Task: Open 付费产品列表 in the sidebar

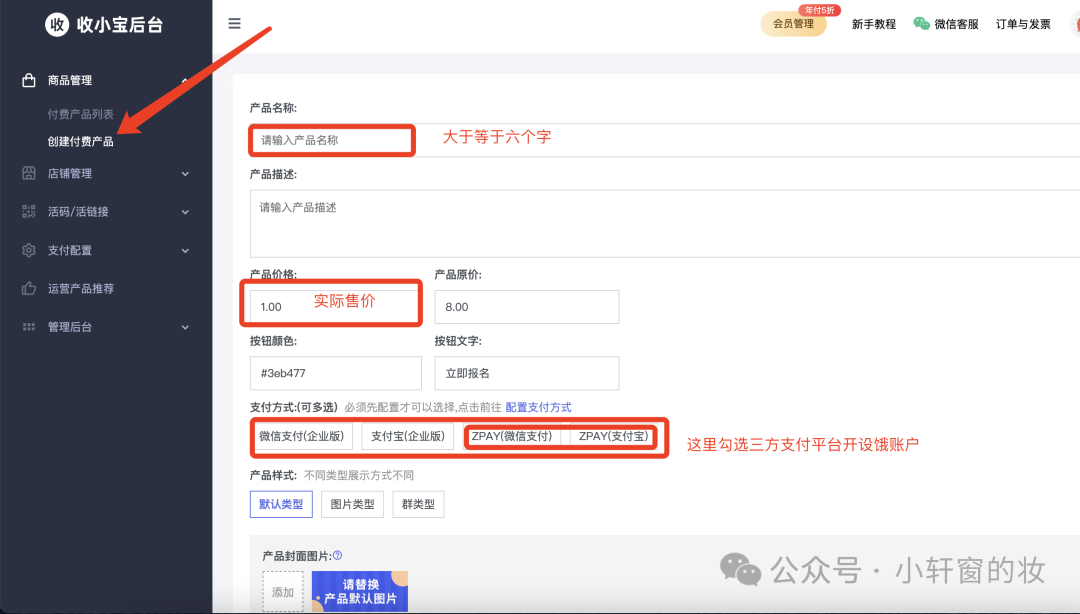Action: click(x=81, y=113)
